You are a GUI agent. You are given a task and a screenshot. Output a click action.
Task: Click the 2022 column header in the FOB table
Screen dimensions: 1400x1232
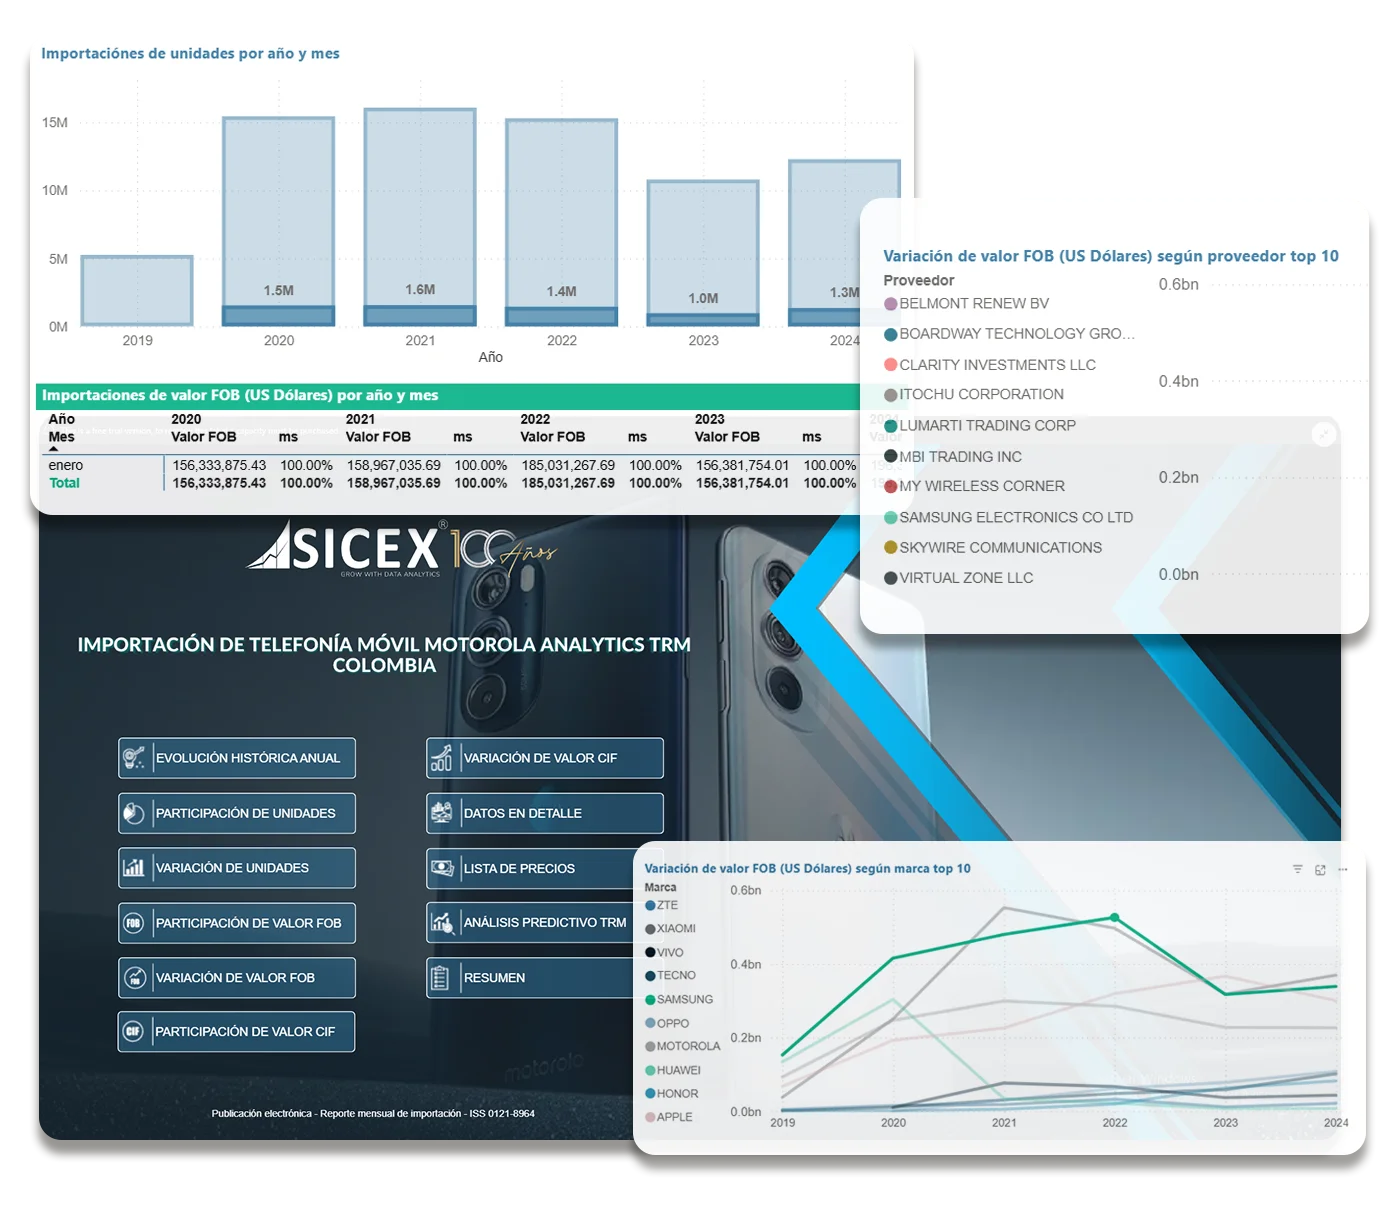tap(535, 419)
